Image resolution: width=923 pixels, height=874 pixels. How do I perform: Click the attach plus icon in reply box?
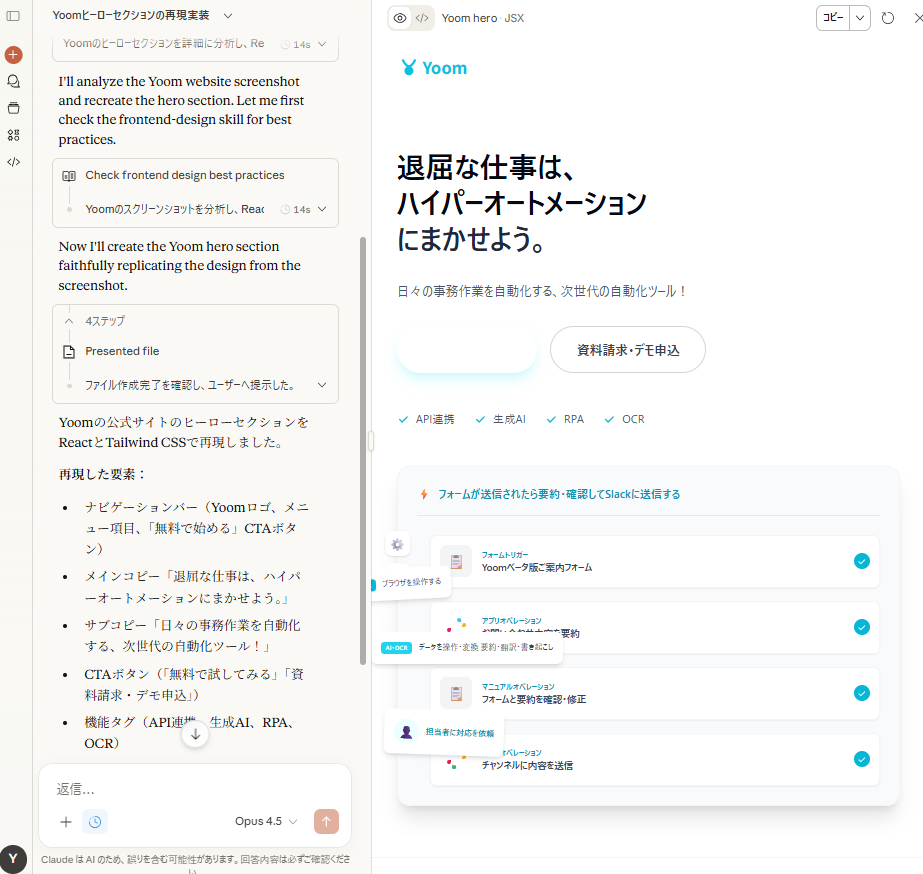pyautogui.click(x=66, y=822)
